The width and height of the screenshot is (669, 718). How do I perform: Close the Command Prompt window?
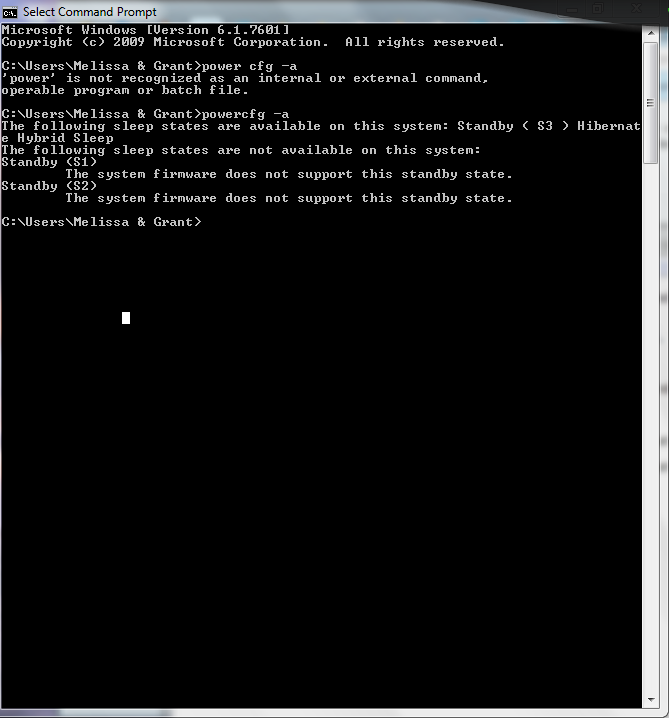(x=636, y=9)
